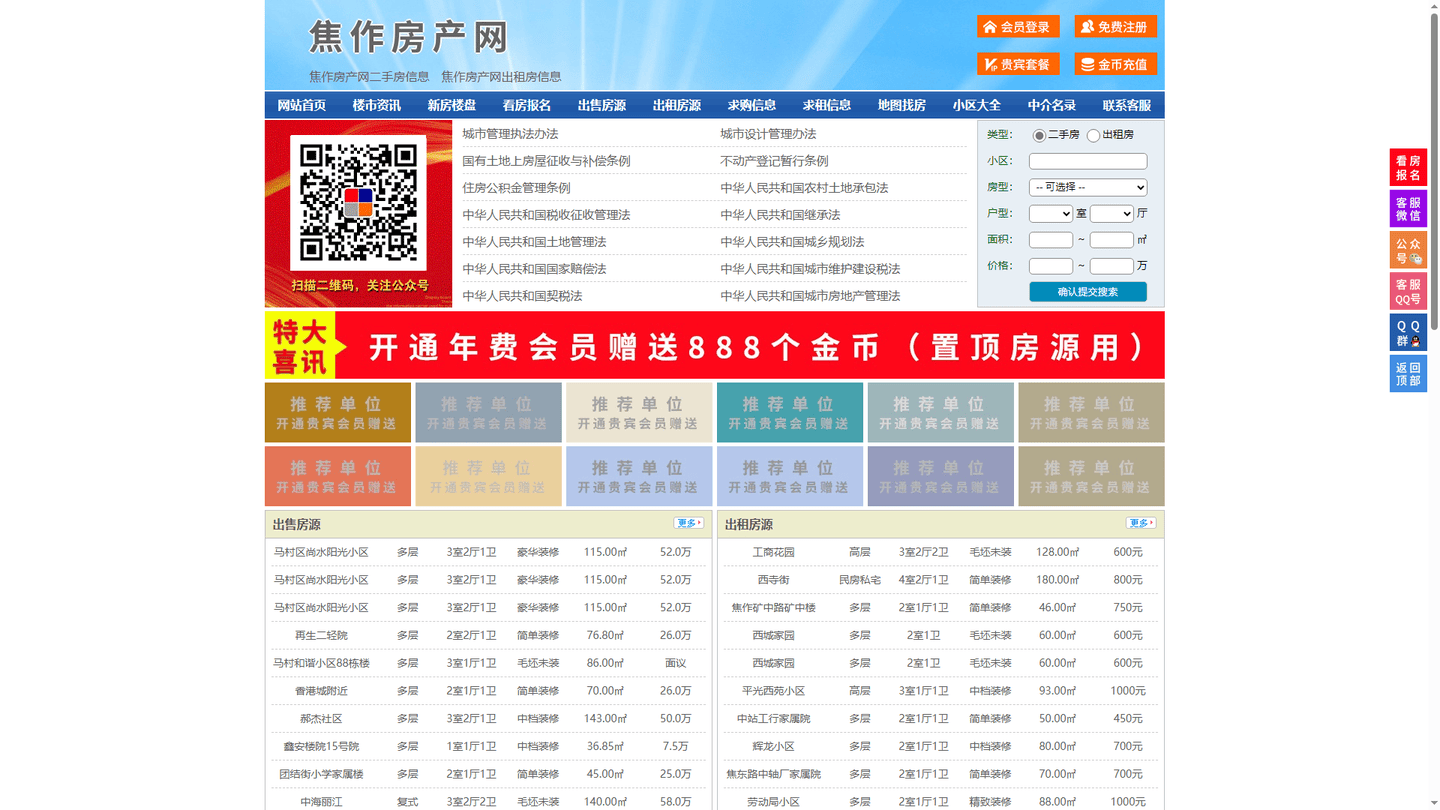Screen dimensions: 1440x810
Task: Go to 网站首页 in navigation bar
Action: (x=302, y=105)
